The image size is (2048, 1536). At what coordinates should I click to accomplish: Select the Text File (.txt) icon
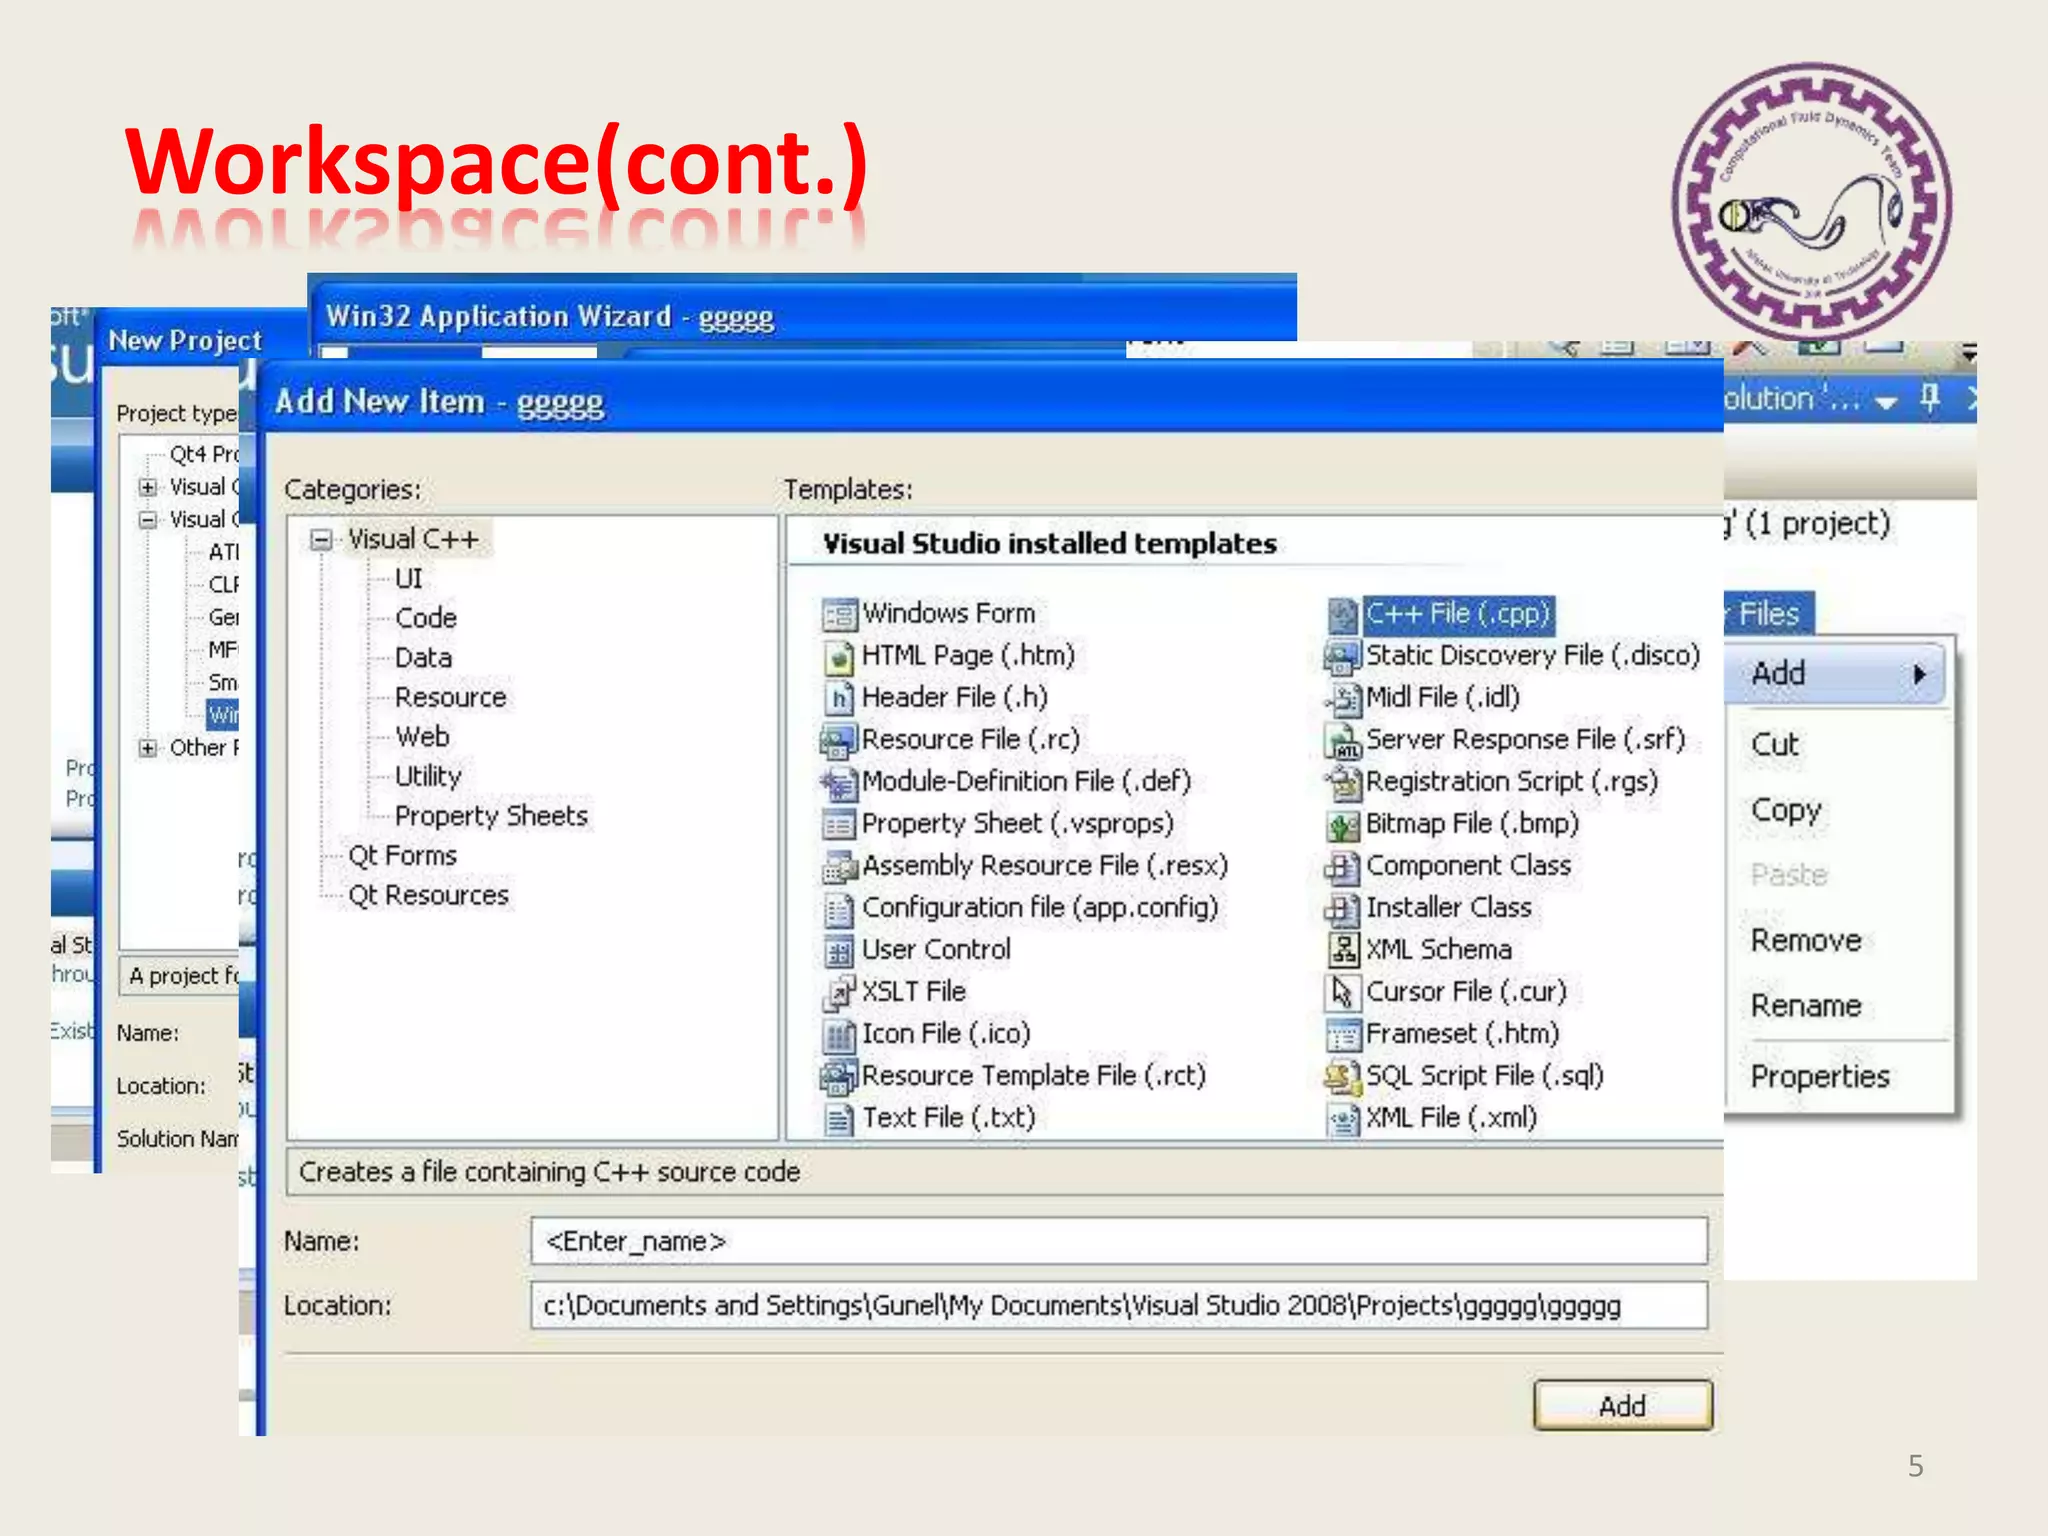839,1118
